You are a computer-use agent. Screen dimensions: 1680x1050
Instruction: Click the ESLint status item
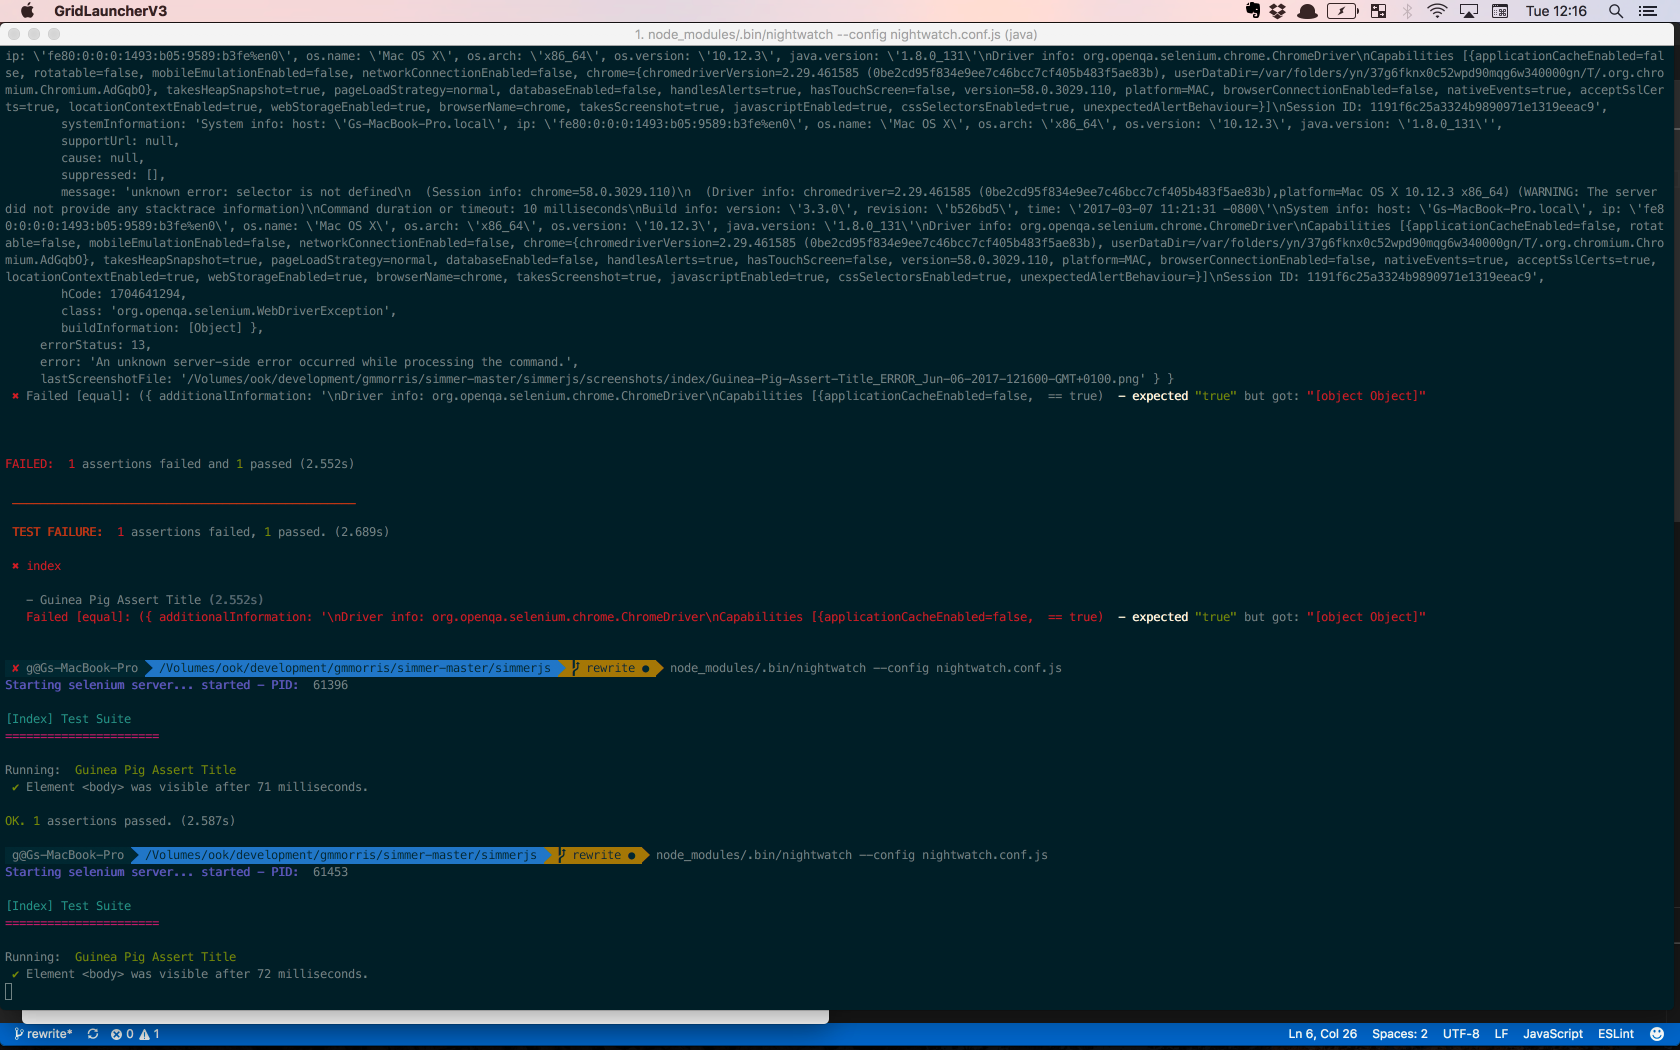tap(1615, 1034)
